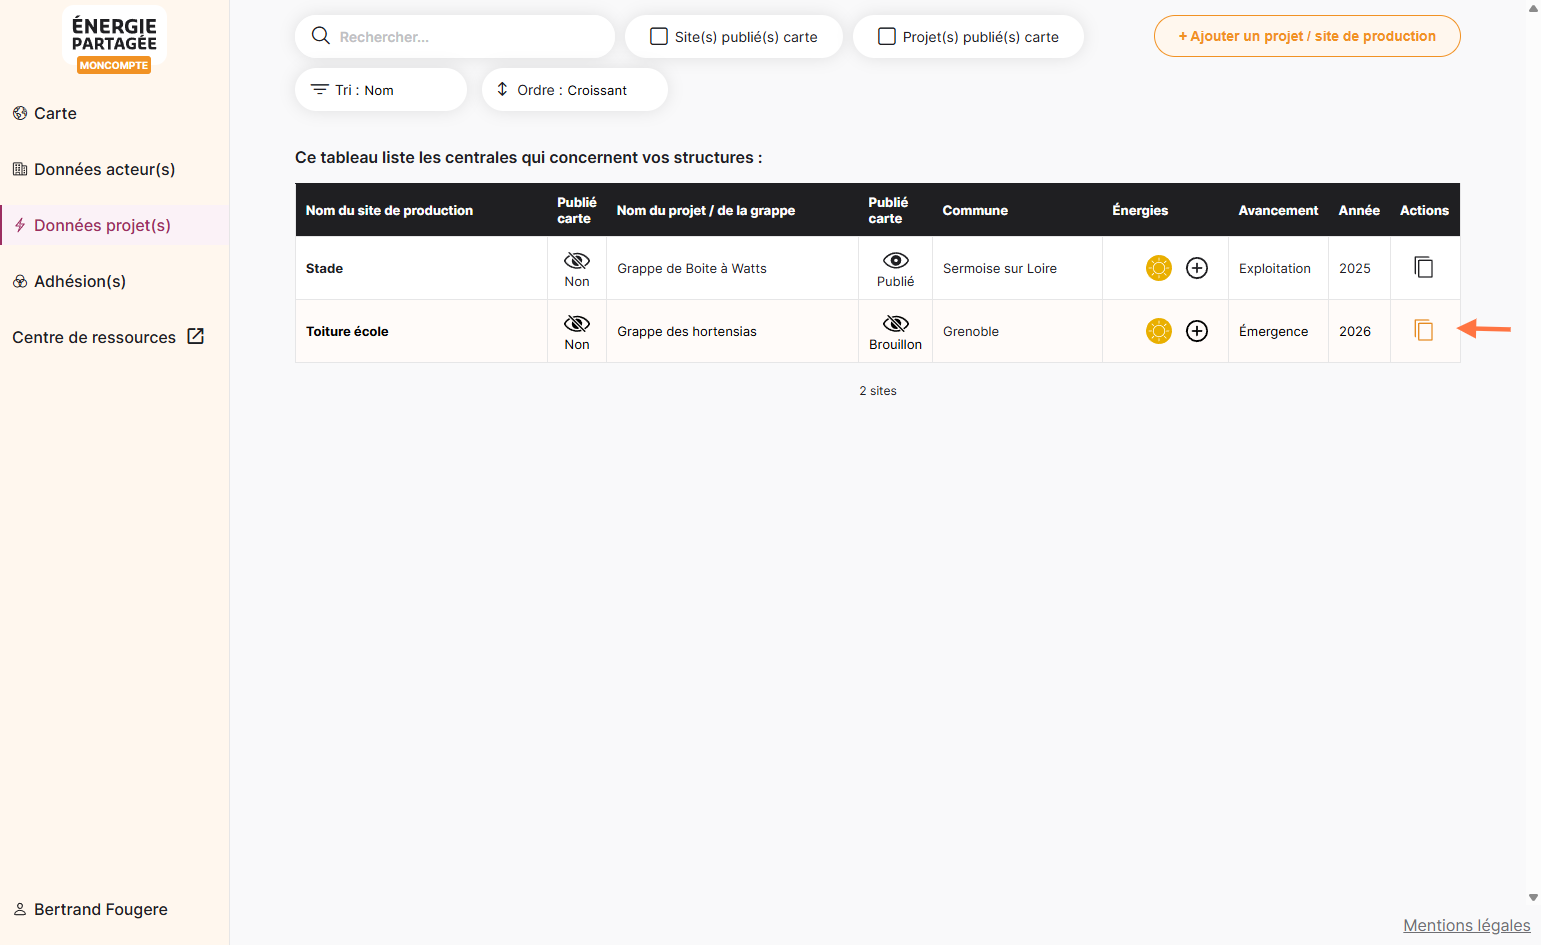
Task: Enable the Site(s) publié(s) carte checkbox
Action: pyautogui.click(x=659, y=36)
